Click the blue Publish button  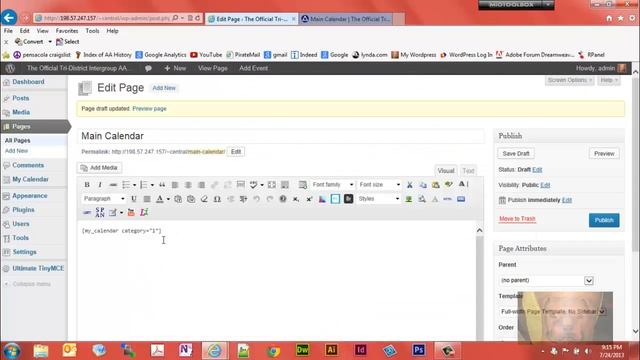pyautogui.click(x=604, y=220)
